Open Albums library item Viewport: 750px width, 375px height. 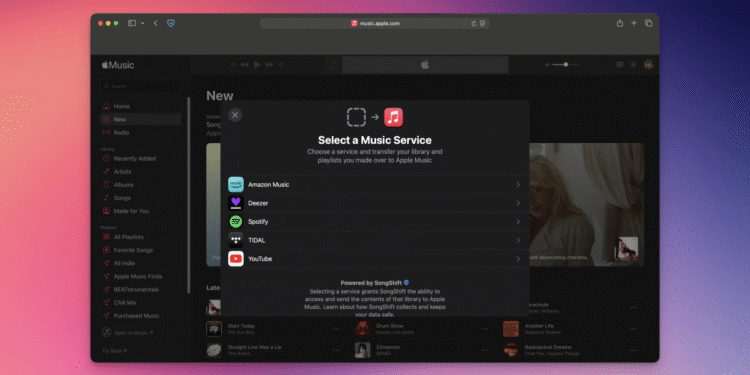pos(141,185)
